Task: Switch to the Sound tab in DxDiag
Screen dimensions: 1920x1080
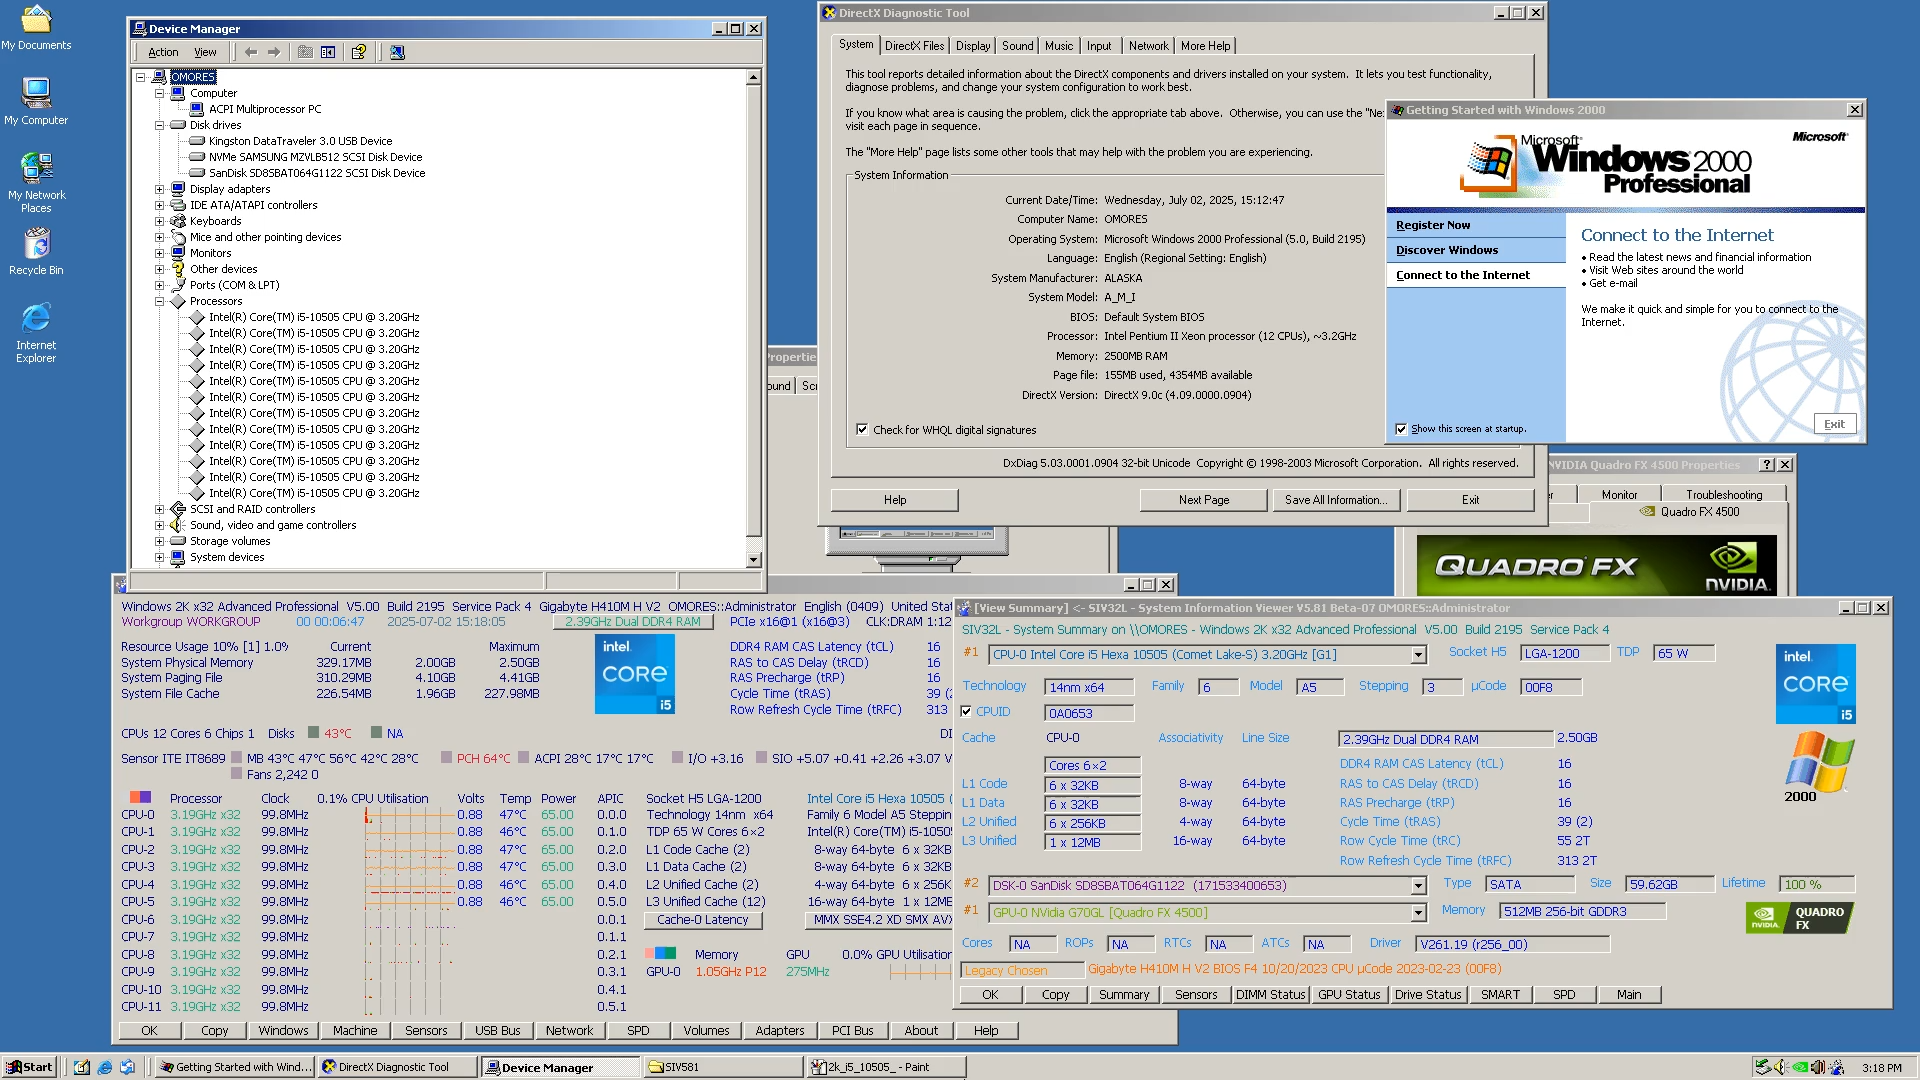Action: coord(1018,46)
